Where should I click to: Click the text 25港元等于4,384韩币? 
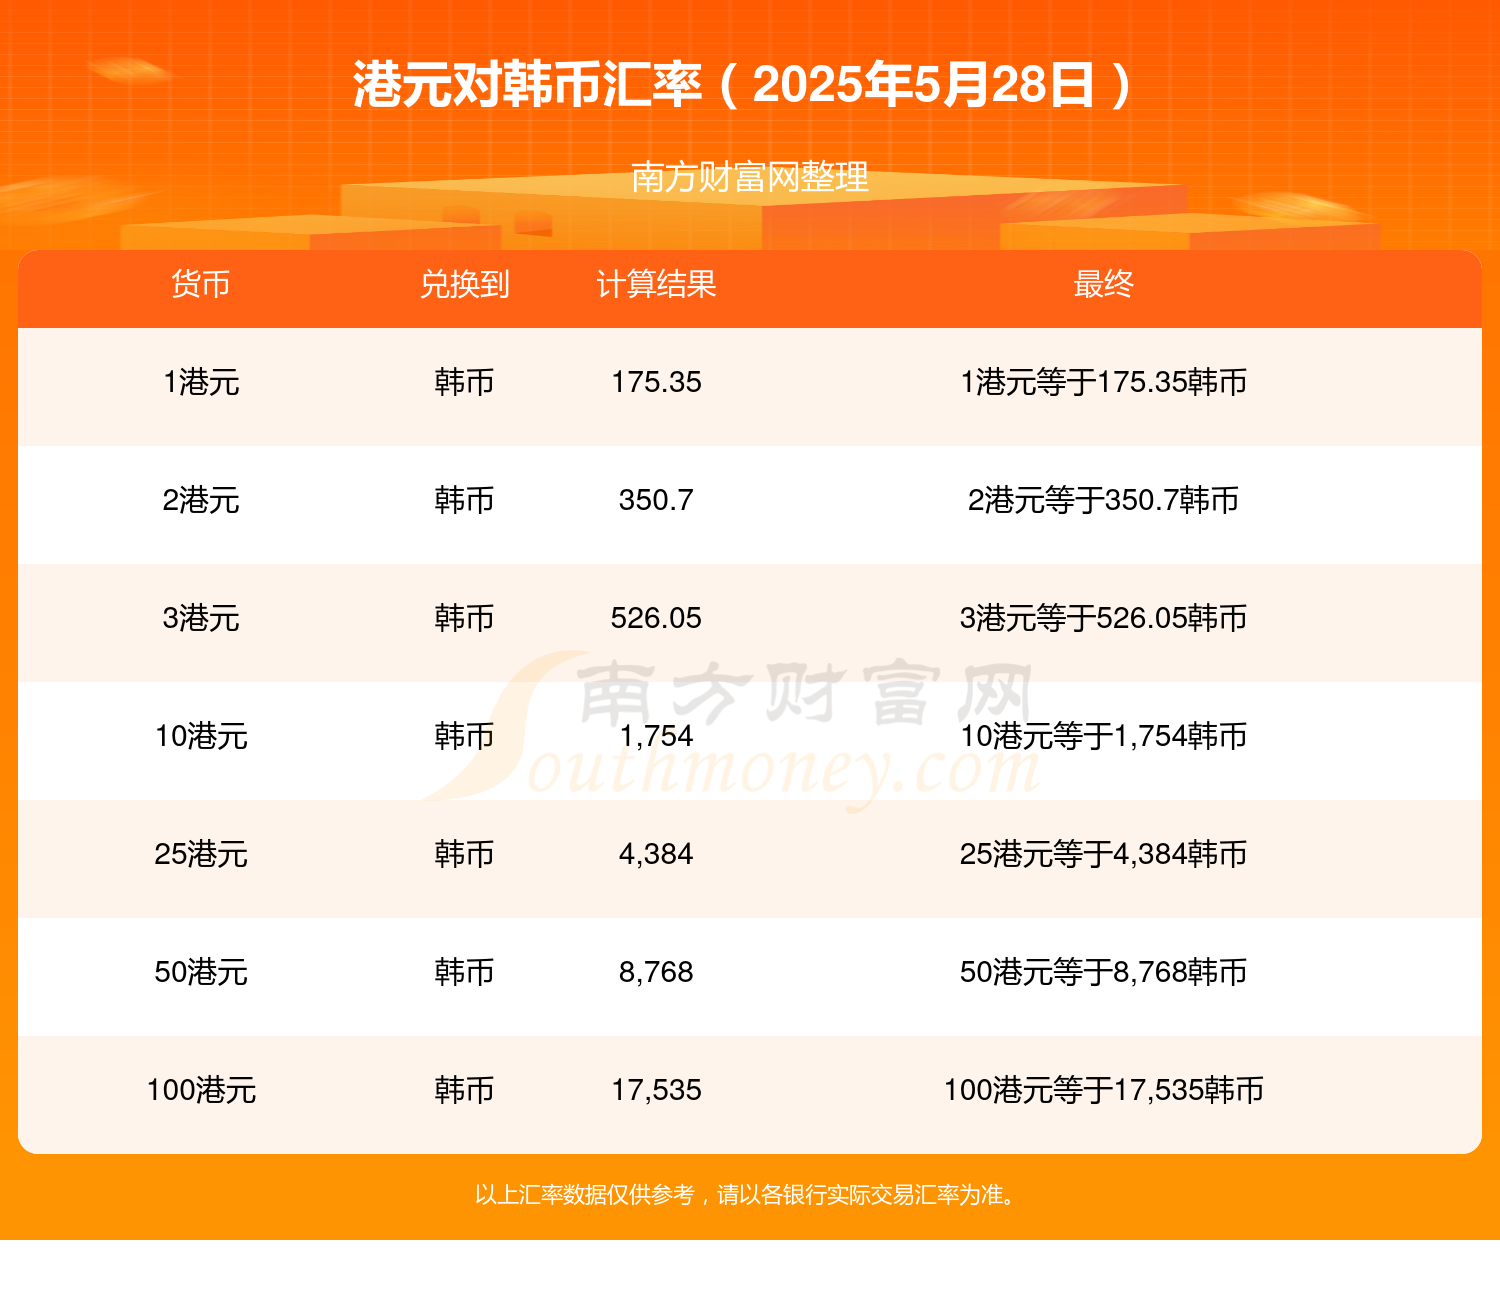click(1103, 854)
